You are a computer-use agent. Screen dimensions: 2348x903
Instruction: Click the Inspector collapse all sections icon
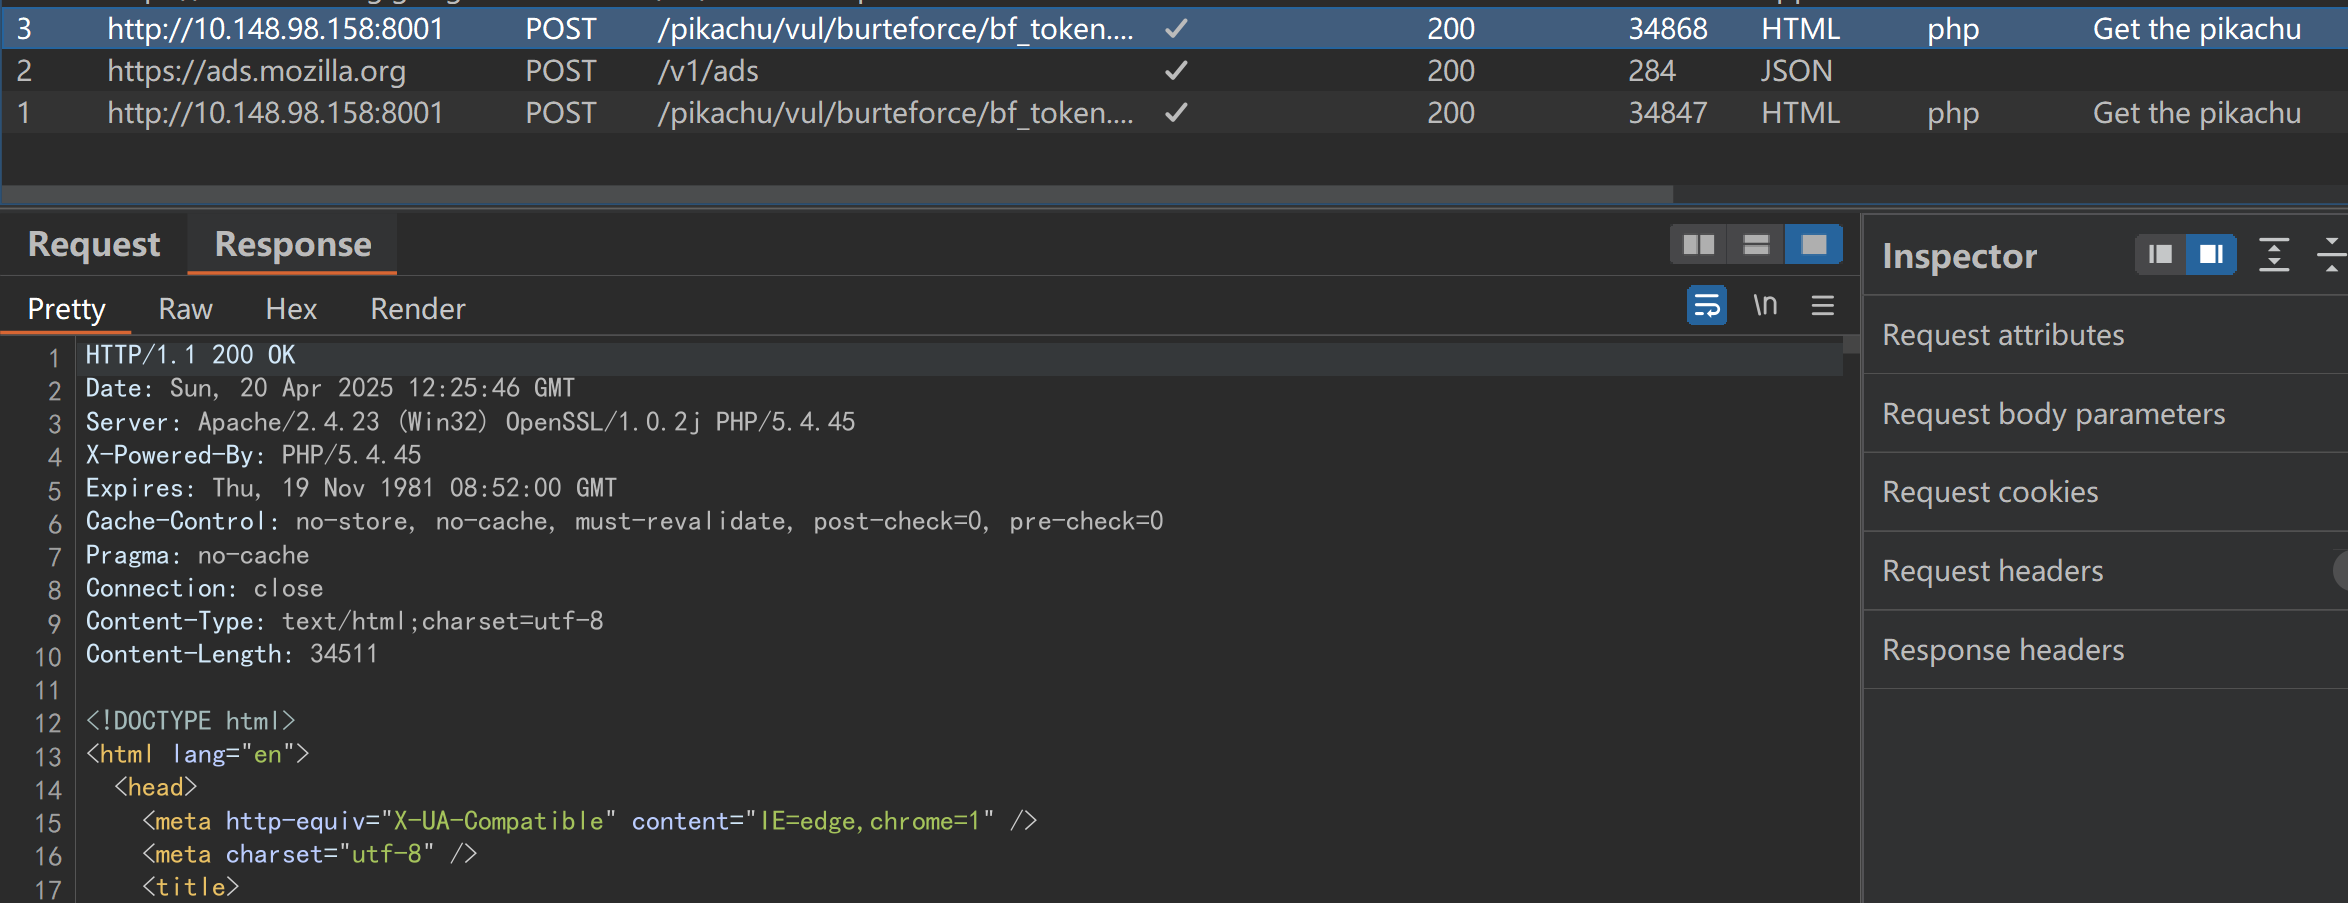coord(2331,255)
